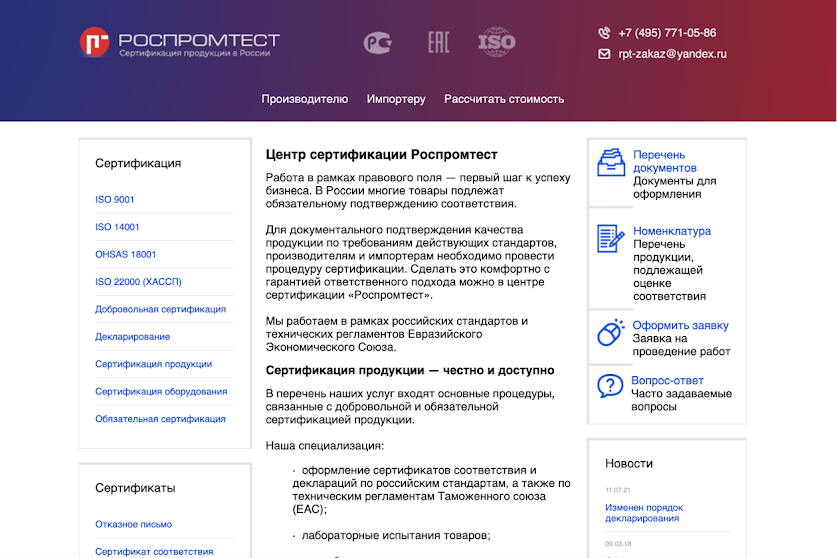837x558 pixels.
Task: Open the Добровольная сертификация link
Action: 161,309
